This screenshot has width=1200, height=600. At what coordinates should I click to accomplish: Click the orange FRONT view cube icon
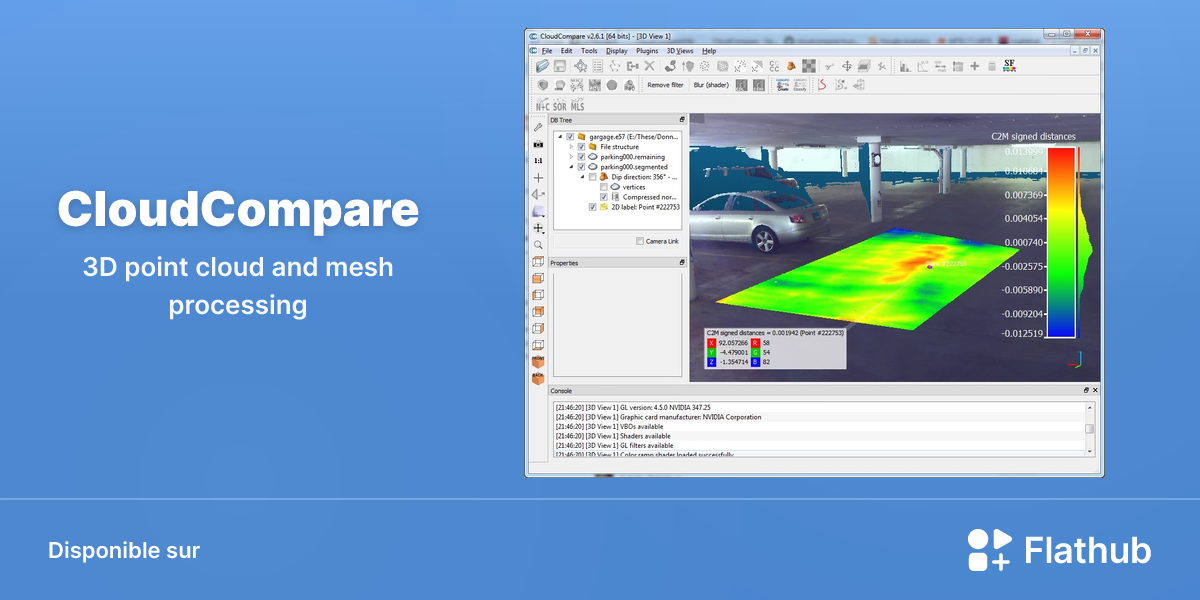tap(538, 360)
